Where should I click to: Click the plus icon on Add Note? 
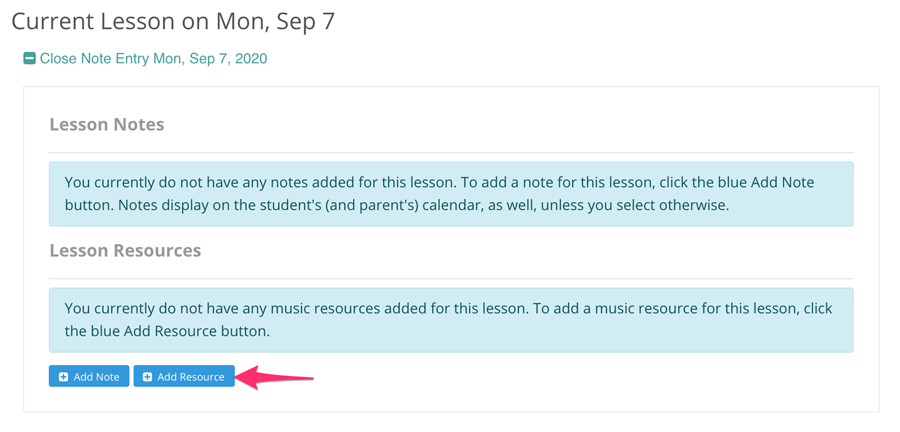[x=64, y=377]
